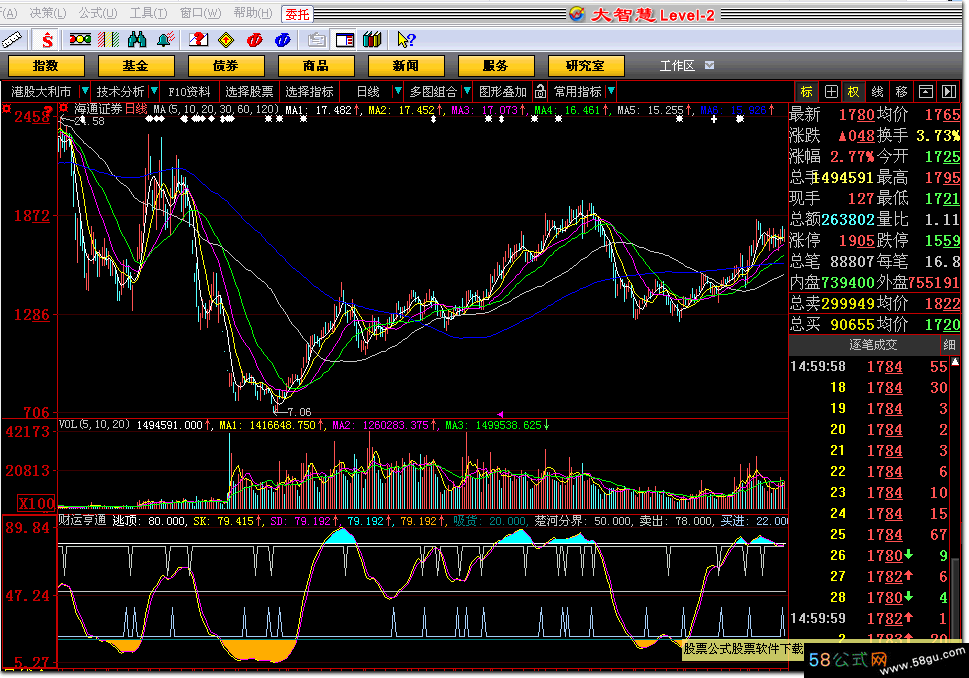Open the 窗口 menu
The image size is (969, 678).
click(x=200, y=13)
